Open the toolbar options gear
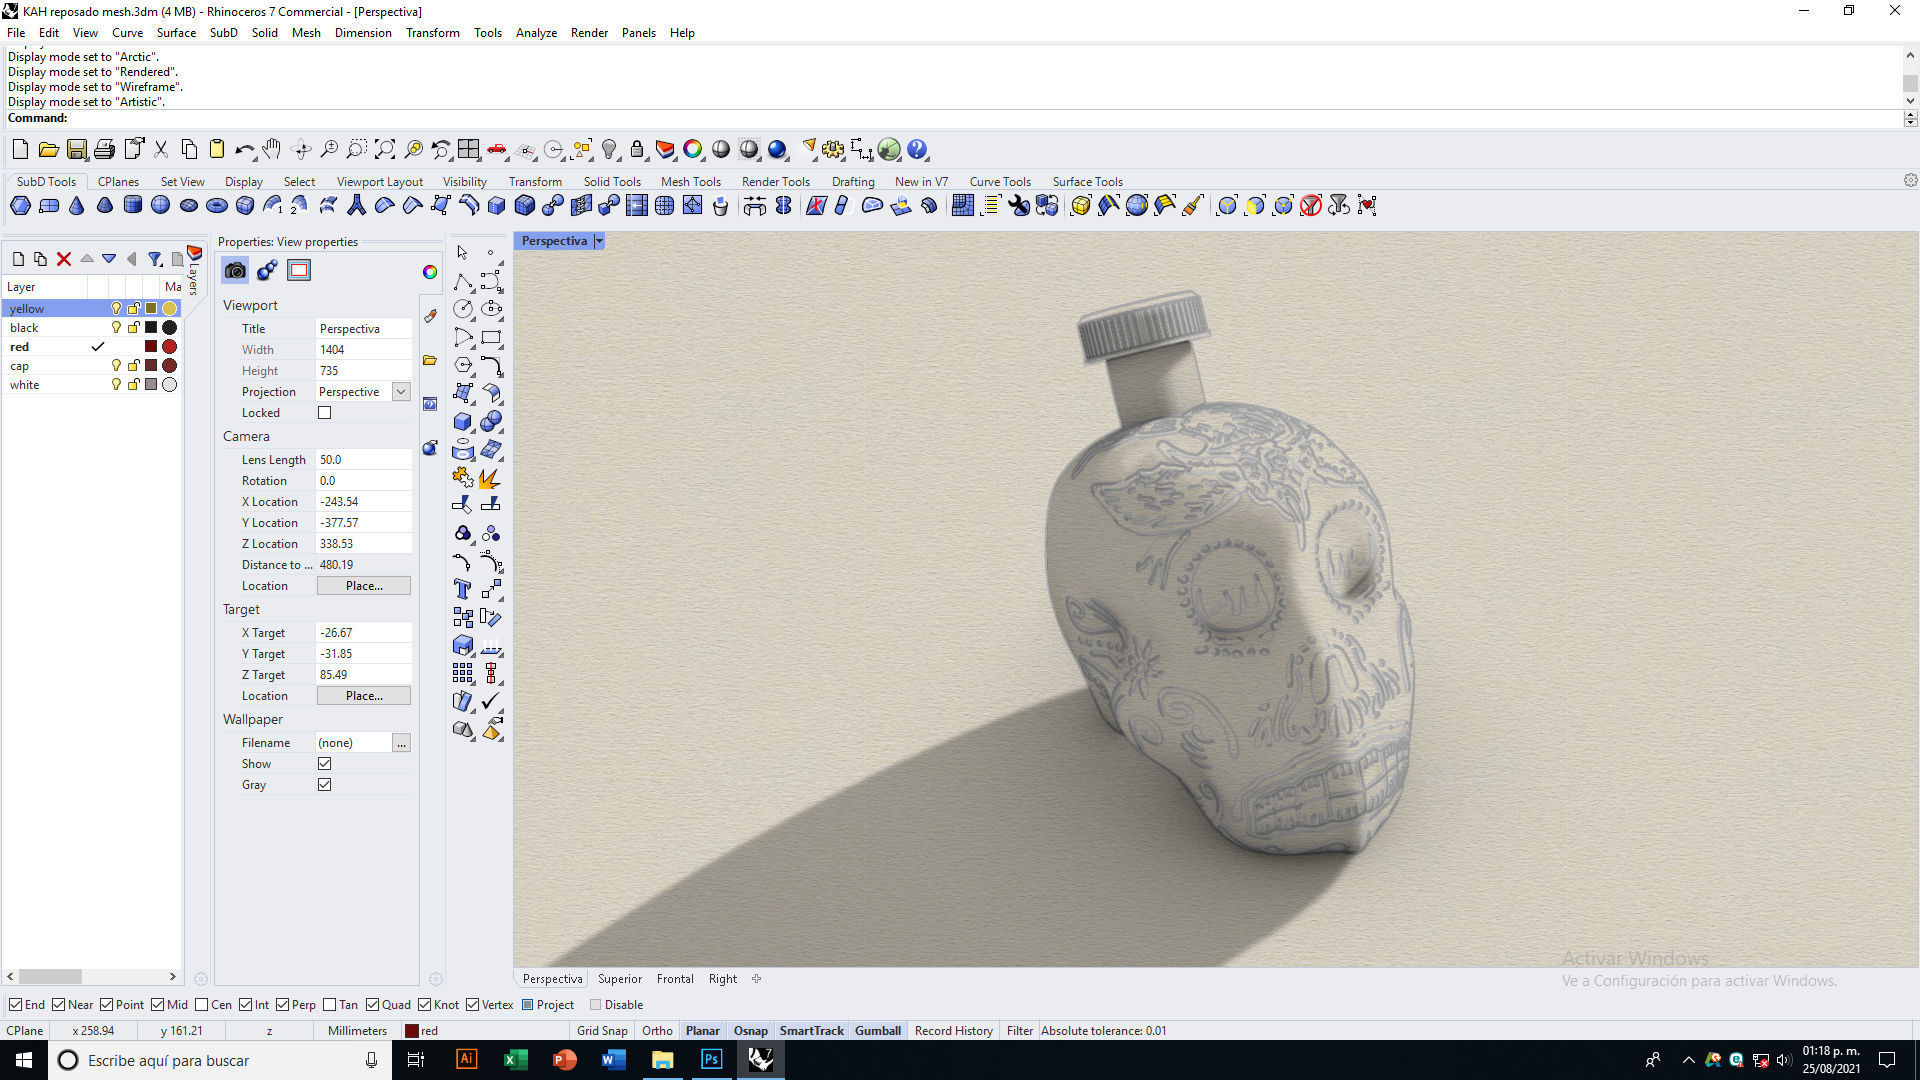The height and width of the screenshot is (1080, 1920). coord(1910,181)
